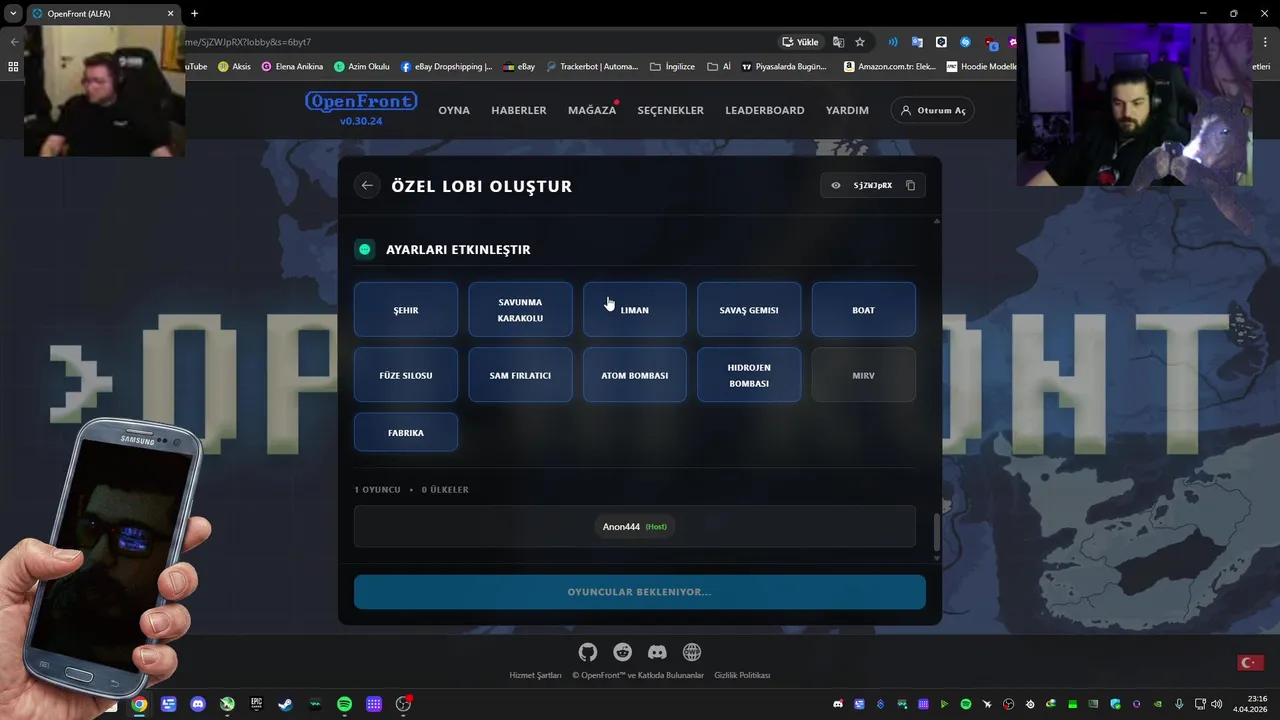Viewport: 1280px width, 720px height.
Task: Click the Oyuncular Bekleniyor button
Action: [640, 592]
